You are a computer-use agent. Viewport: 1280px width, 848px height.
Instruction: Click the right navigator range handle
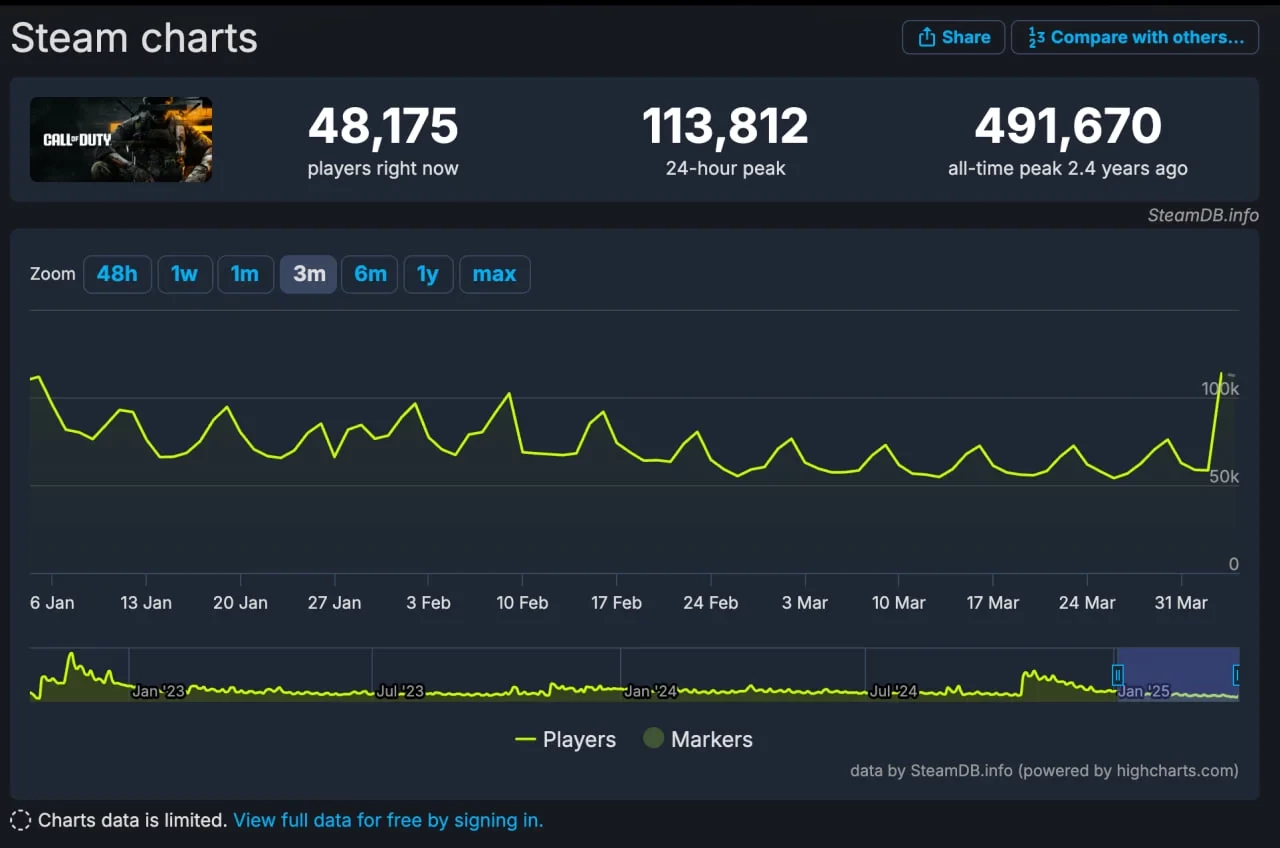pos(1237,675)
